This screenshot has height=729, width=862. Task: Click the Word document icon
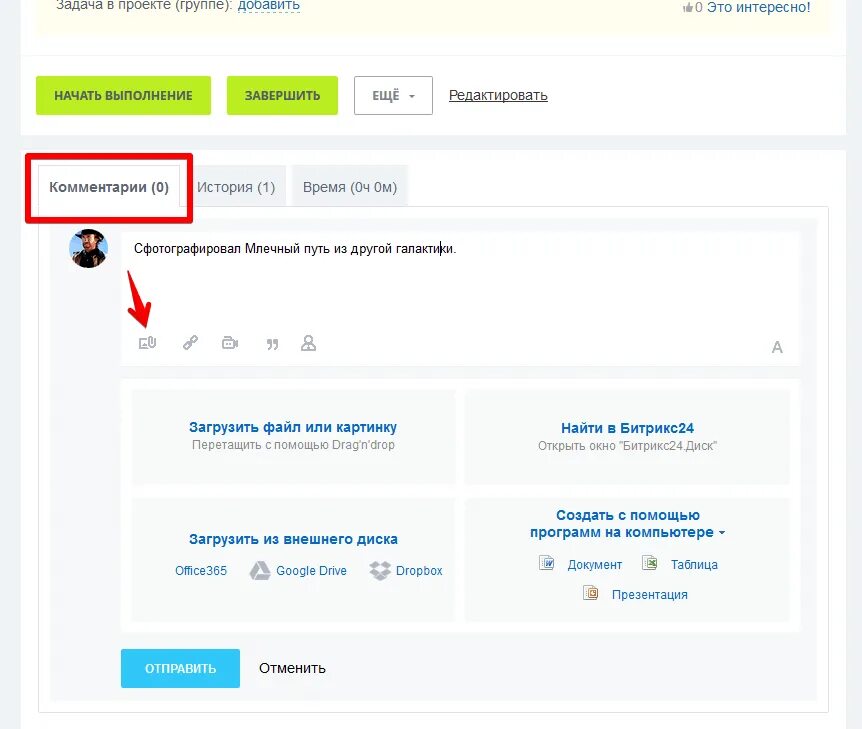tap(546, 564)
